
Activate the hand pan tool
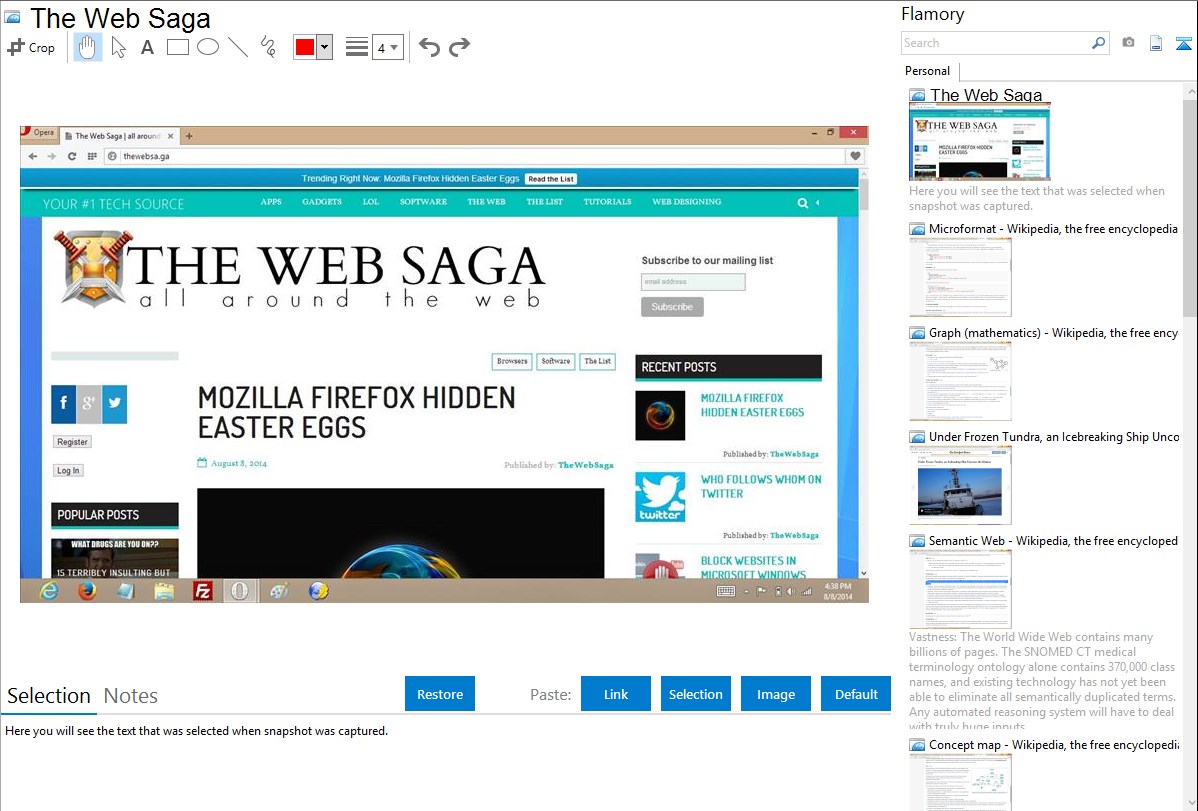click(87, 47)
